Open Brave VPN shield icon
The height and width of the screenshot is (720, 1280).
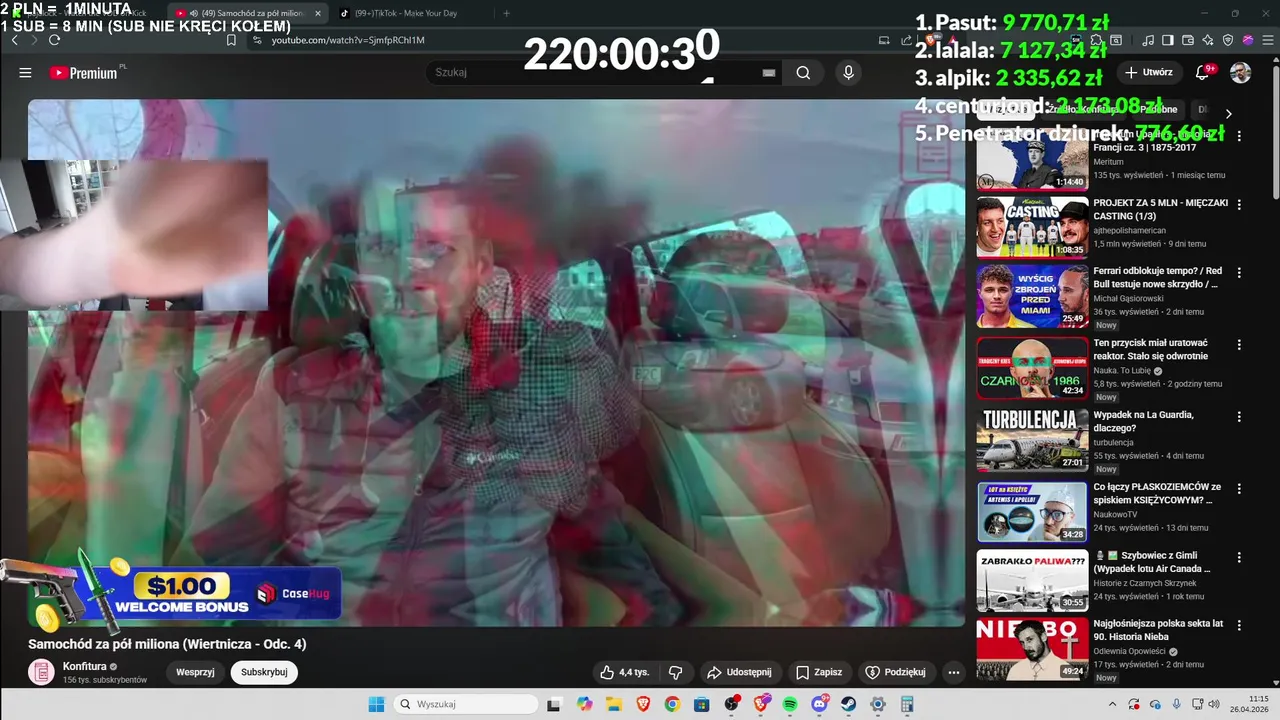click(1228, 40)
